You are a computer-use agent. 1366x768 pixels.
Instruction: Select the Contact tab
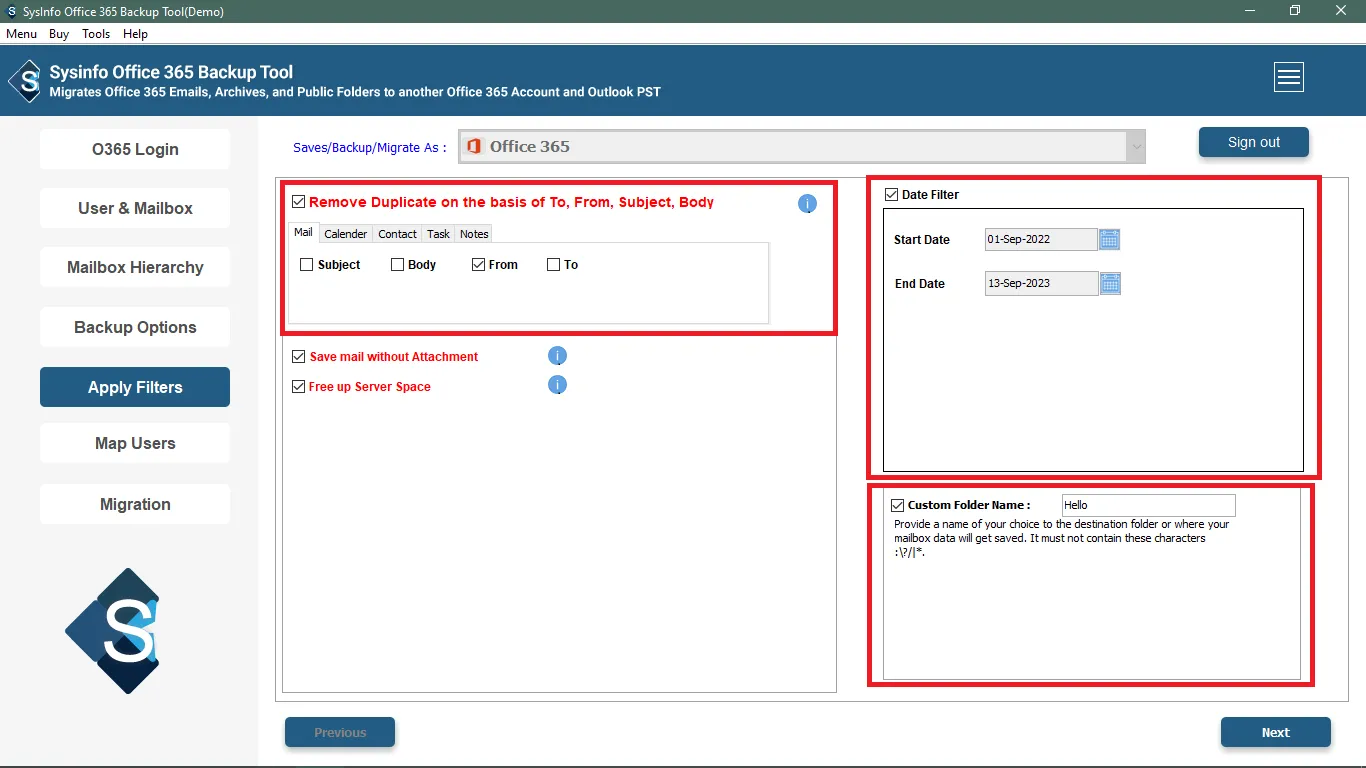(397, 234)
